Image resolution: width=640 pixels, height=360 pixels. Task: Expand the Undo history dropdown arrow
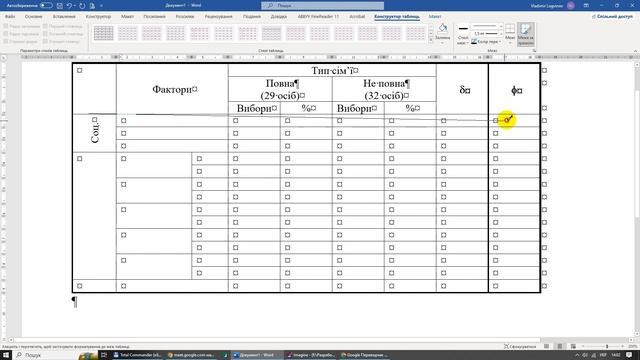[75, 6]
